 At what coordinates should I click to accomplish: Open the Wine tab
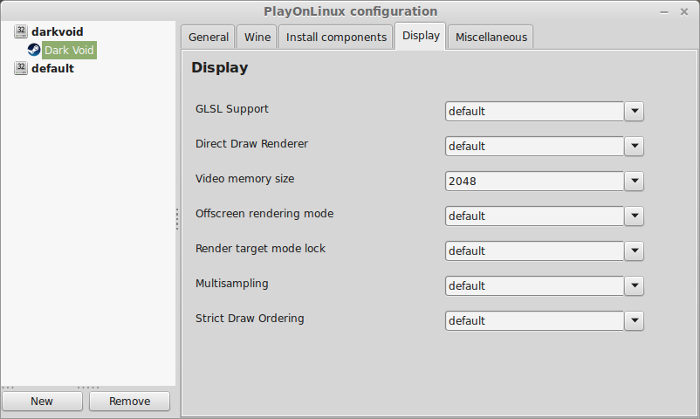257,37
